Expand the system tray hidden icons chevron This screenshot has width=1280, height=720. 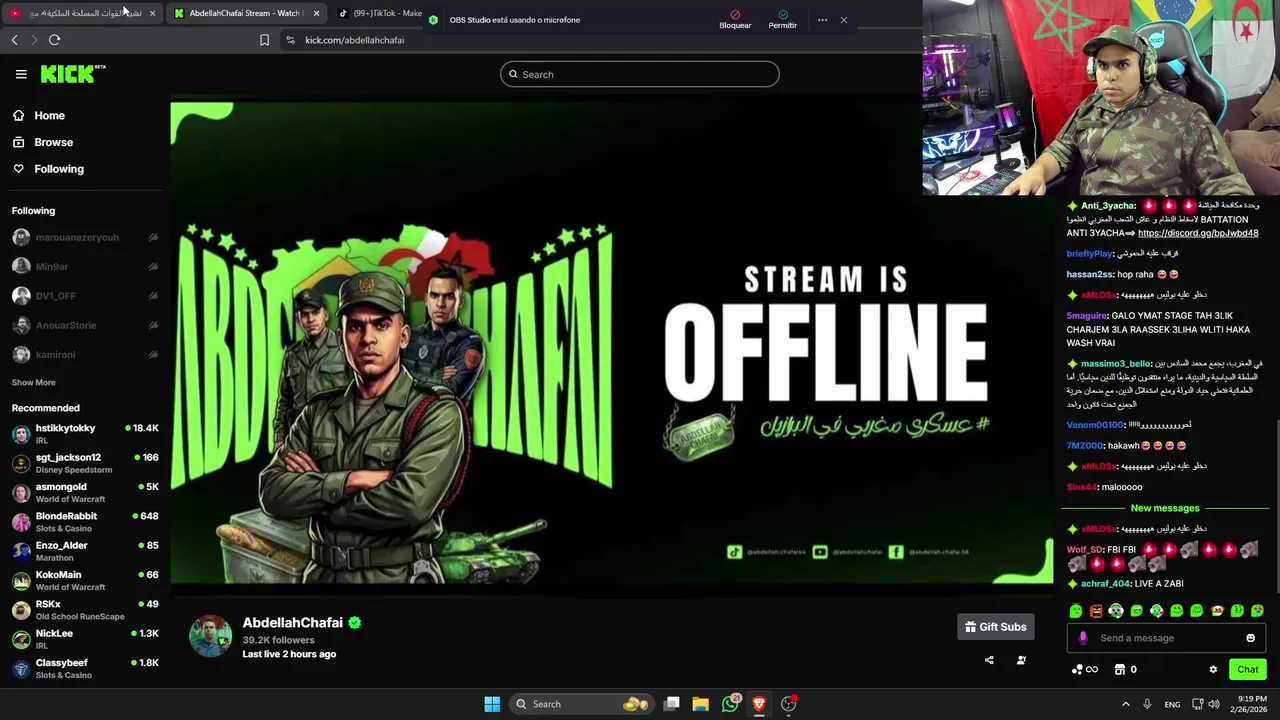tap(1125, 704)
